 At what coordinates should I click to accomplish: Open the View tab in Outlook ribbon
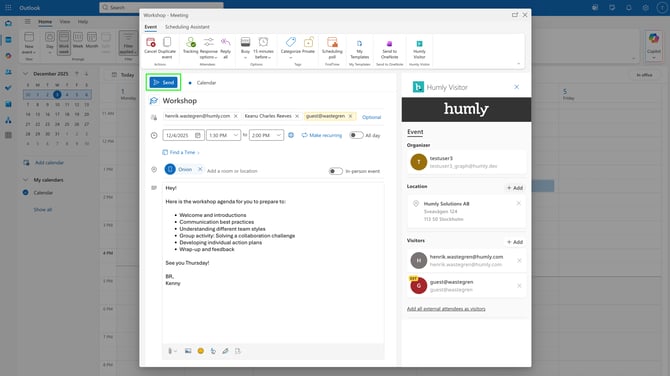pos(65,21)
